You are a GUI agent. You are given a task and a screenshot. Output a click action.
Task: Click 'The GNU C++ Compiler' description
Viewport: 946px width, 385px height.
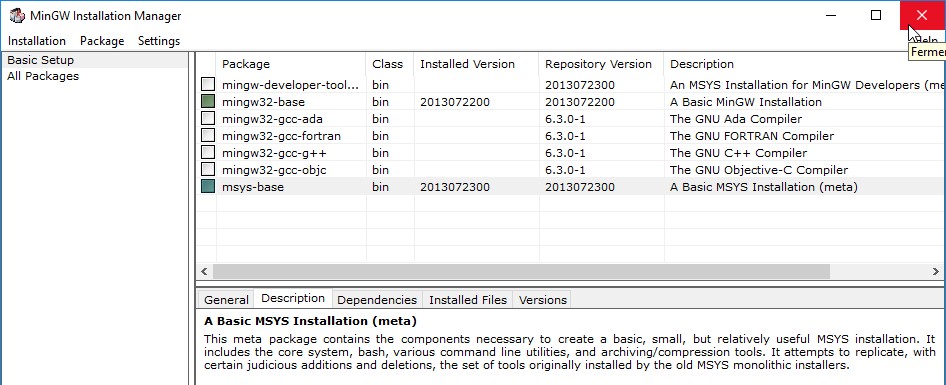coord(738,153)
